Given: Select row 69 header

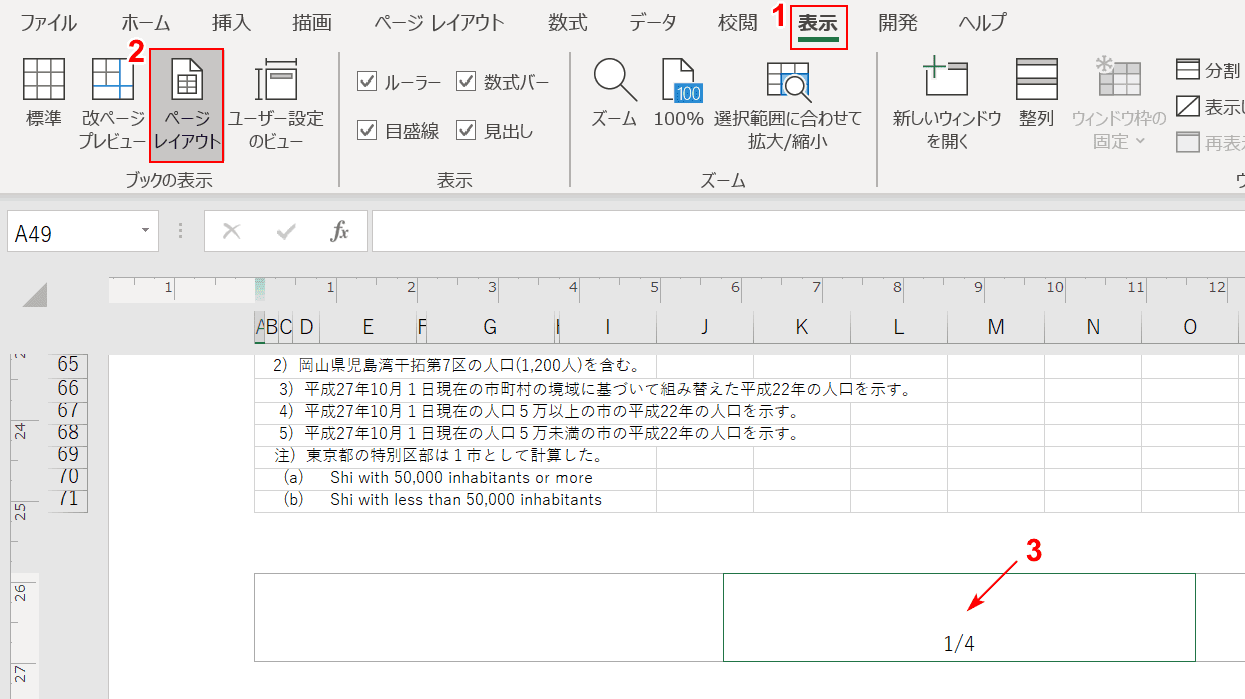Looking at the screenshot, I should [x=68, y=455].
